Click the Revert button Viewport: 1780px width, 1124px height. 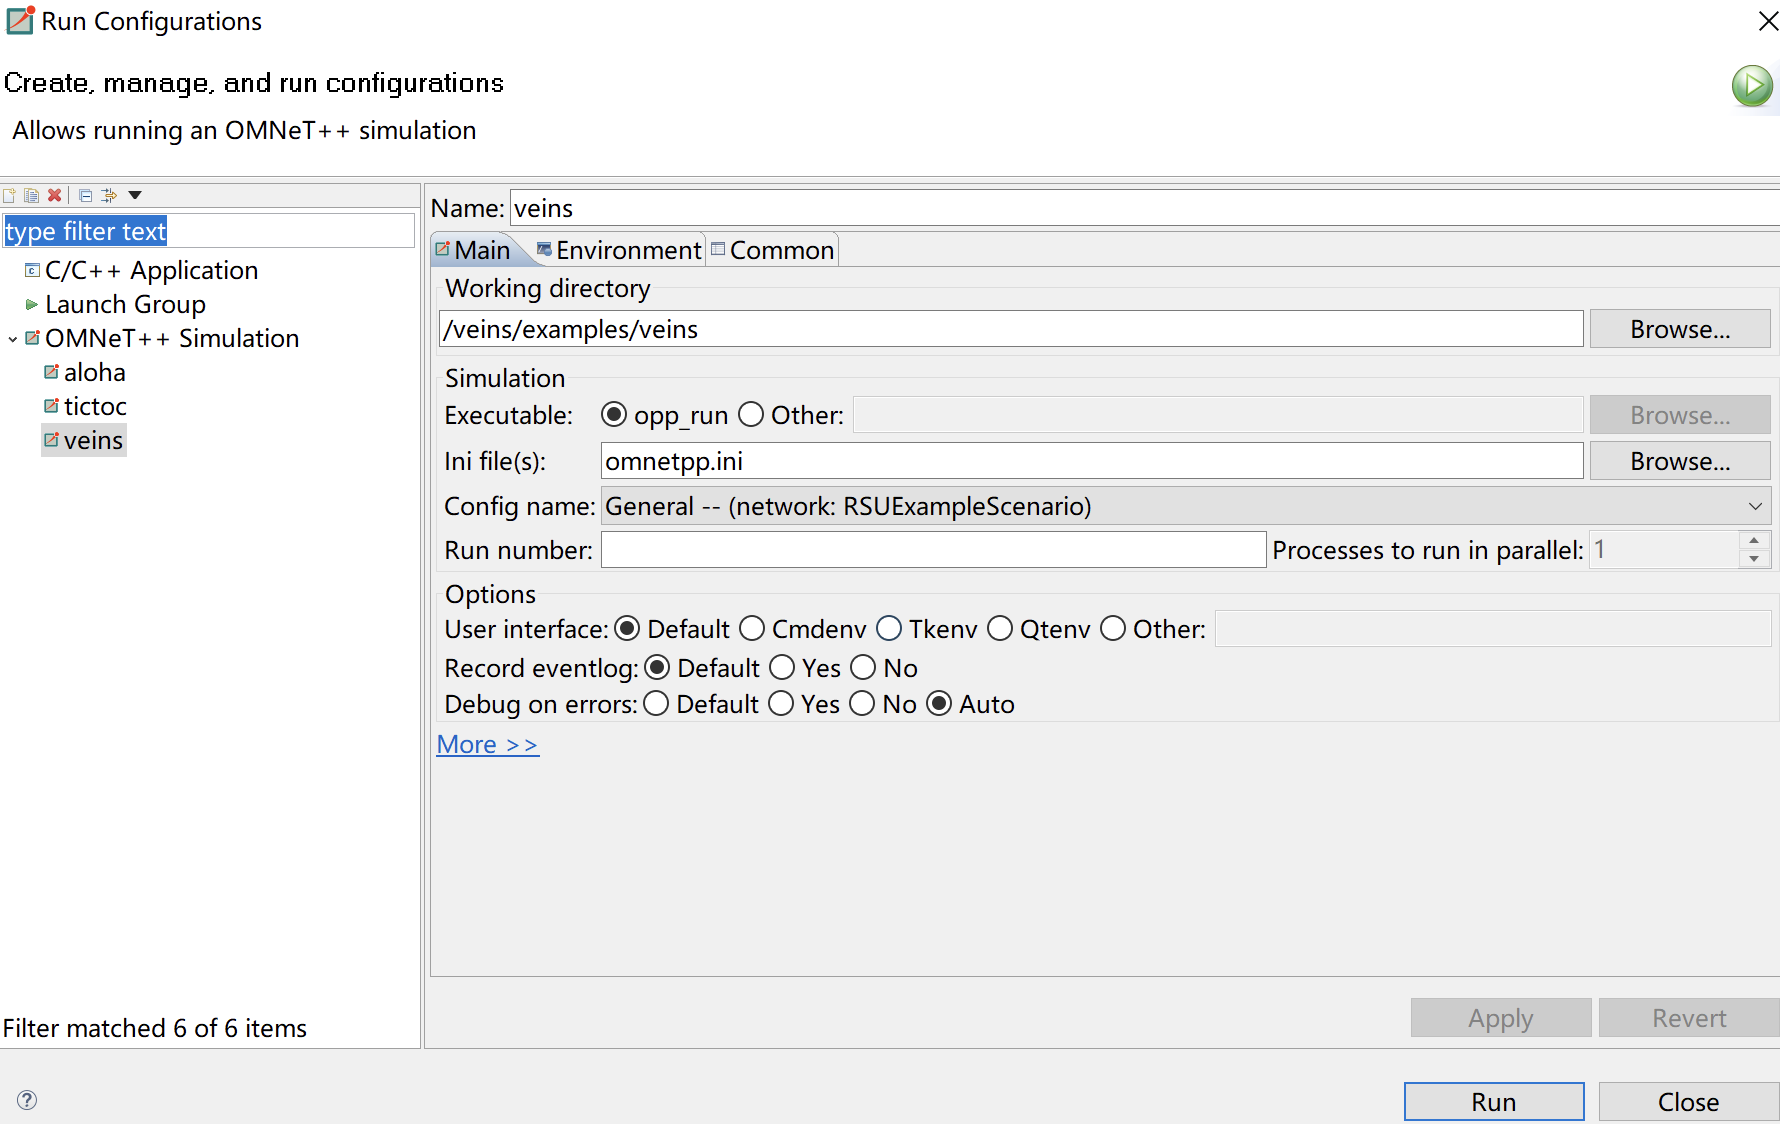1689,1018
